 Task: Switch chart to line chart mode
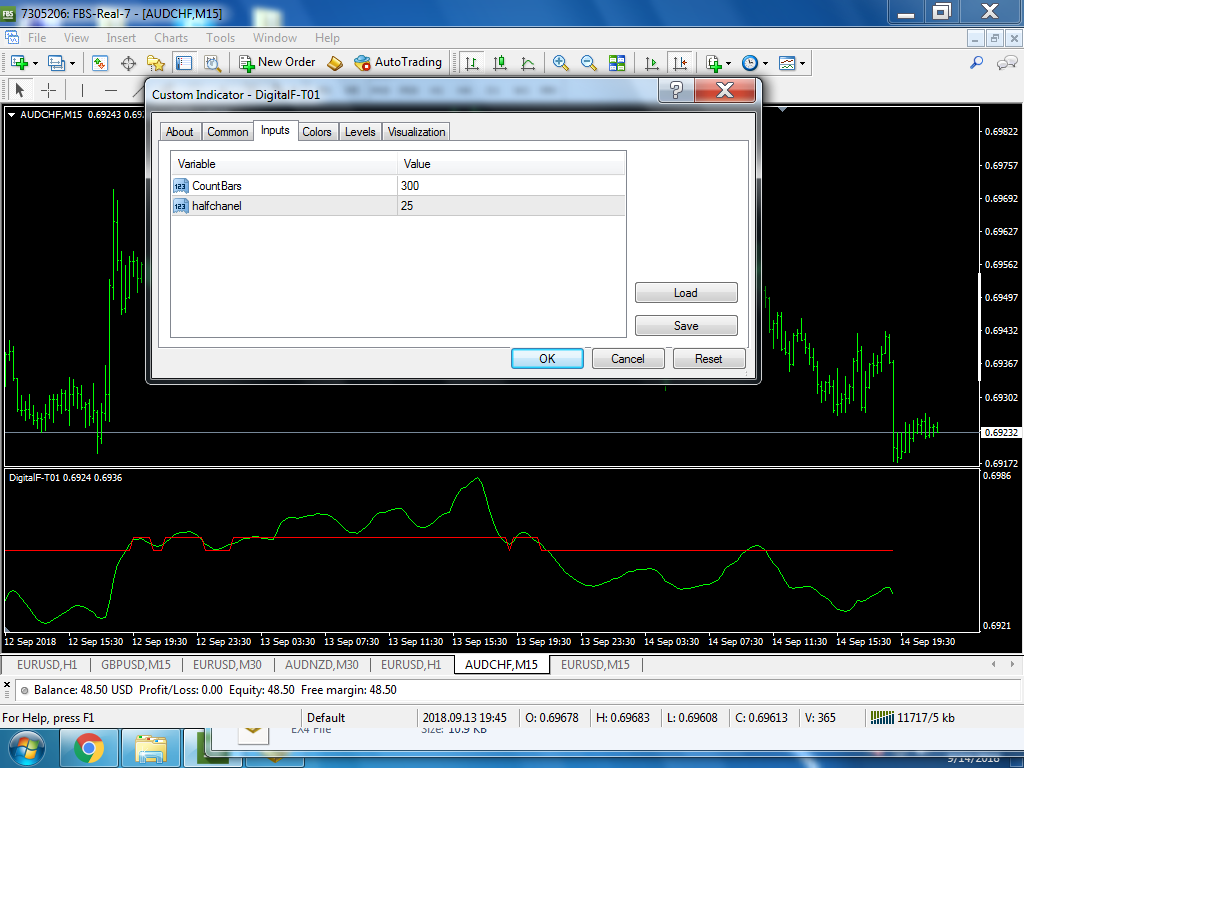coord(528,62)
